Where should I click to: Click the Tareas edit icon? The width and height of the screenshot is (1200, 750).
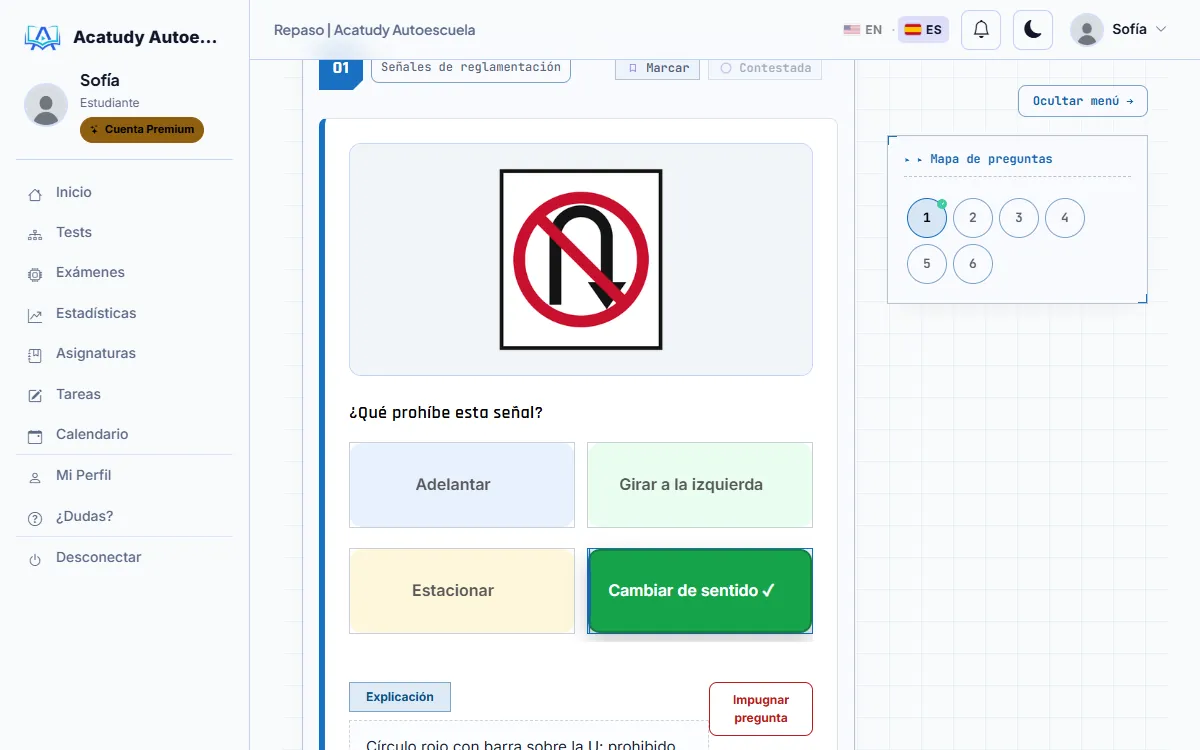click(x=35, y=396)
